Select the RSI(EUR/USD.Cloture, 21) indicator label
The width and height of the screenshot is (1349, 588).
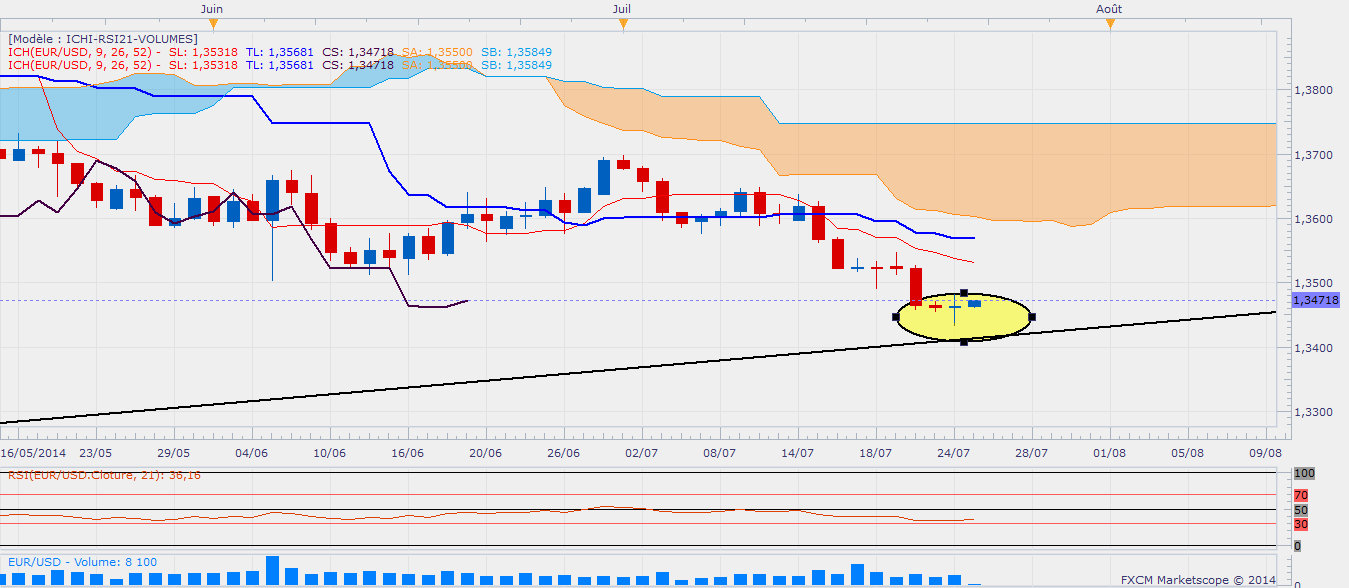pyautogui.click(x=105, y=476)
